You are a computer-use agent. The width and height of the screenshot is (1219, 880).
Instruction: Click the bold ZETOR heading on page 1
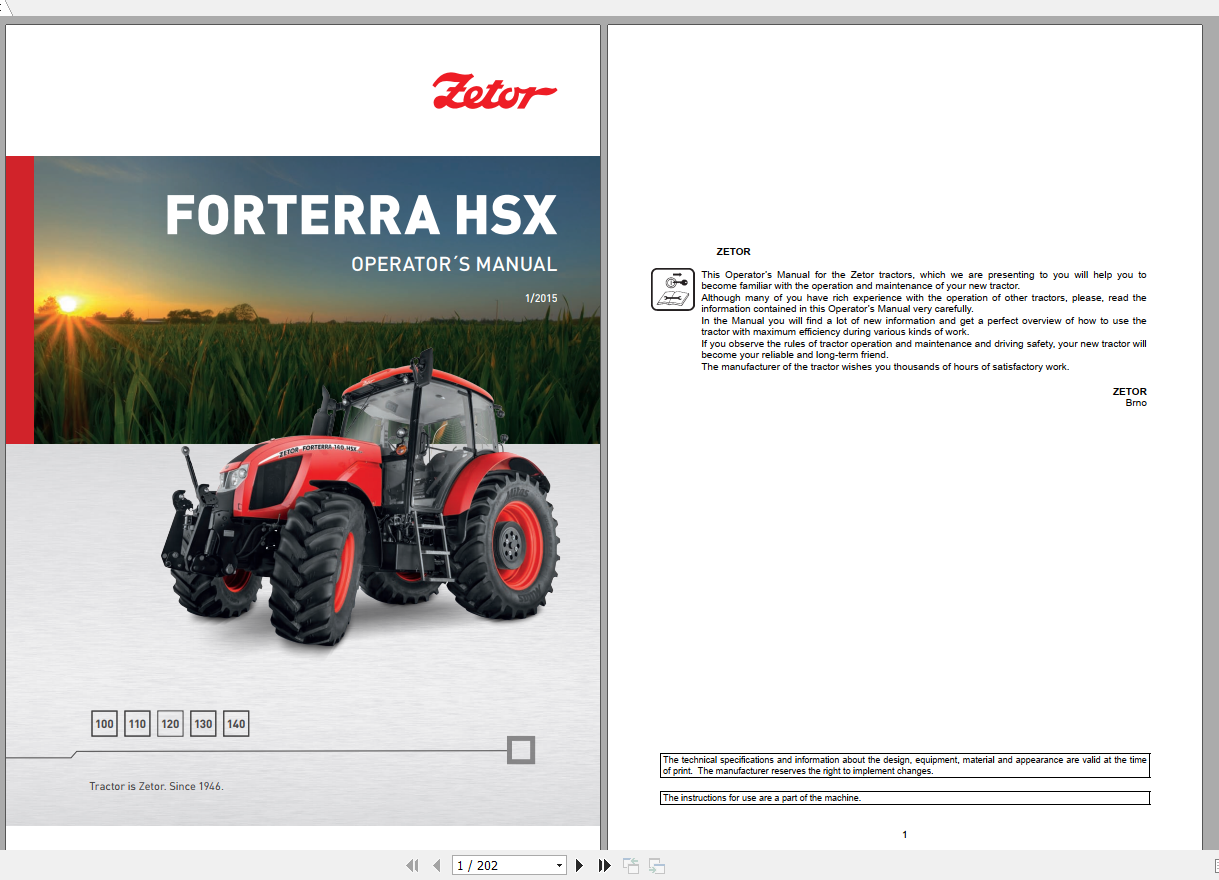tap(733, 252)
